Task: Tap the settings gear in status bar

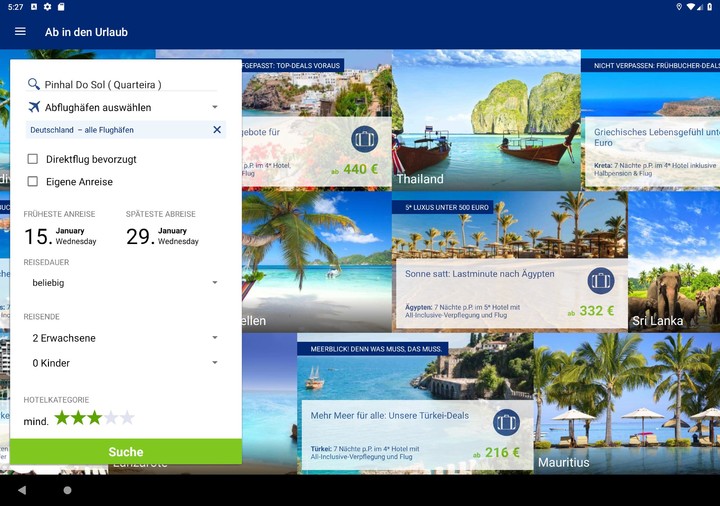Action: coord(48,7)
